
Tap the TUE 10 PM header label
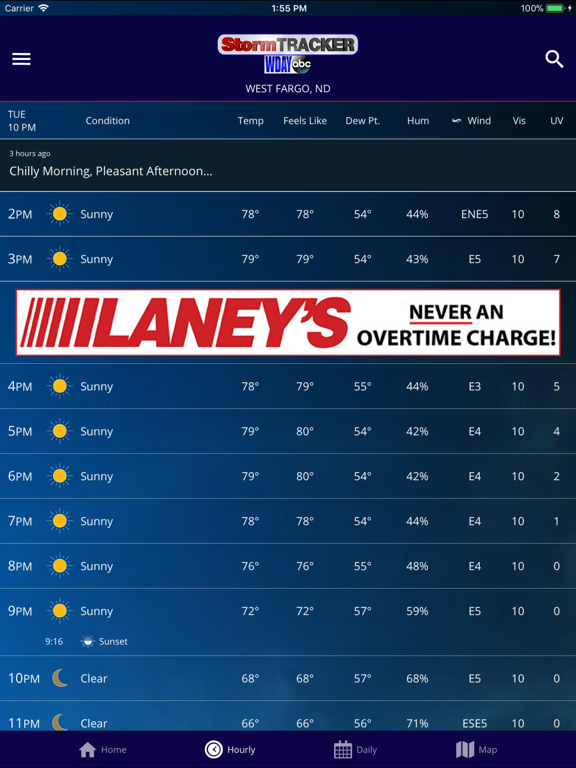pyautogui.click(x=22, y=121)
